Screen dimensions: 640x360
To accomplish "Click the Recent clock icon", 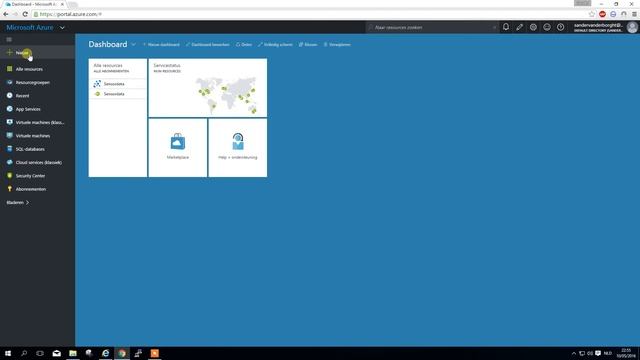I will coord(9,96).
